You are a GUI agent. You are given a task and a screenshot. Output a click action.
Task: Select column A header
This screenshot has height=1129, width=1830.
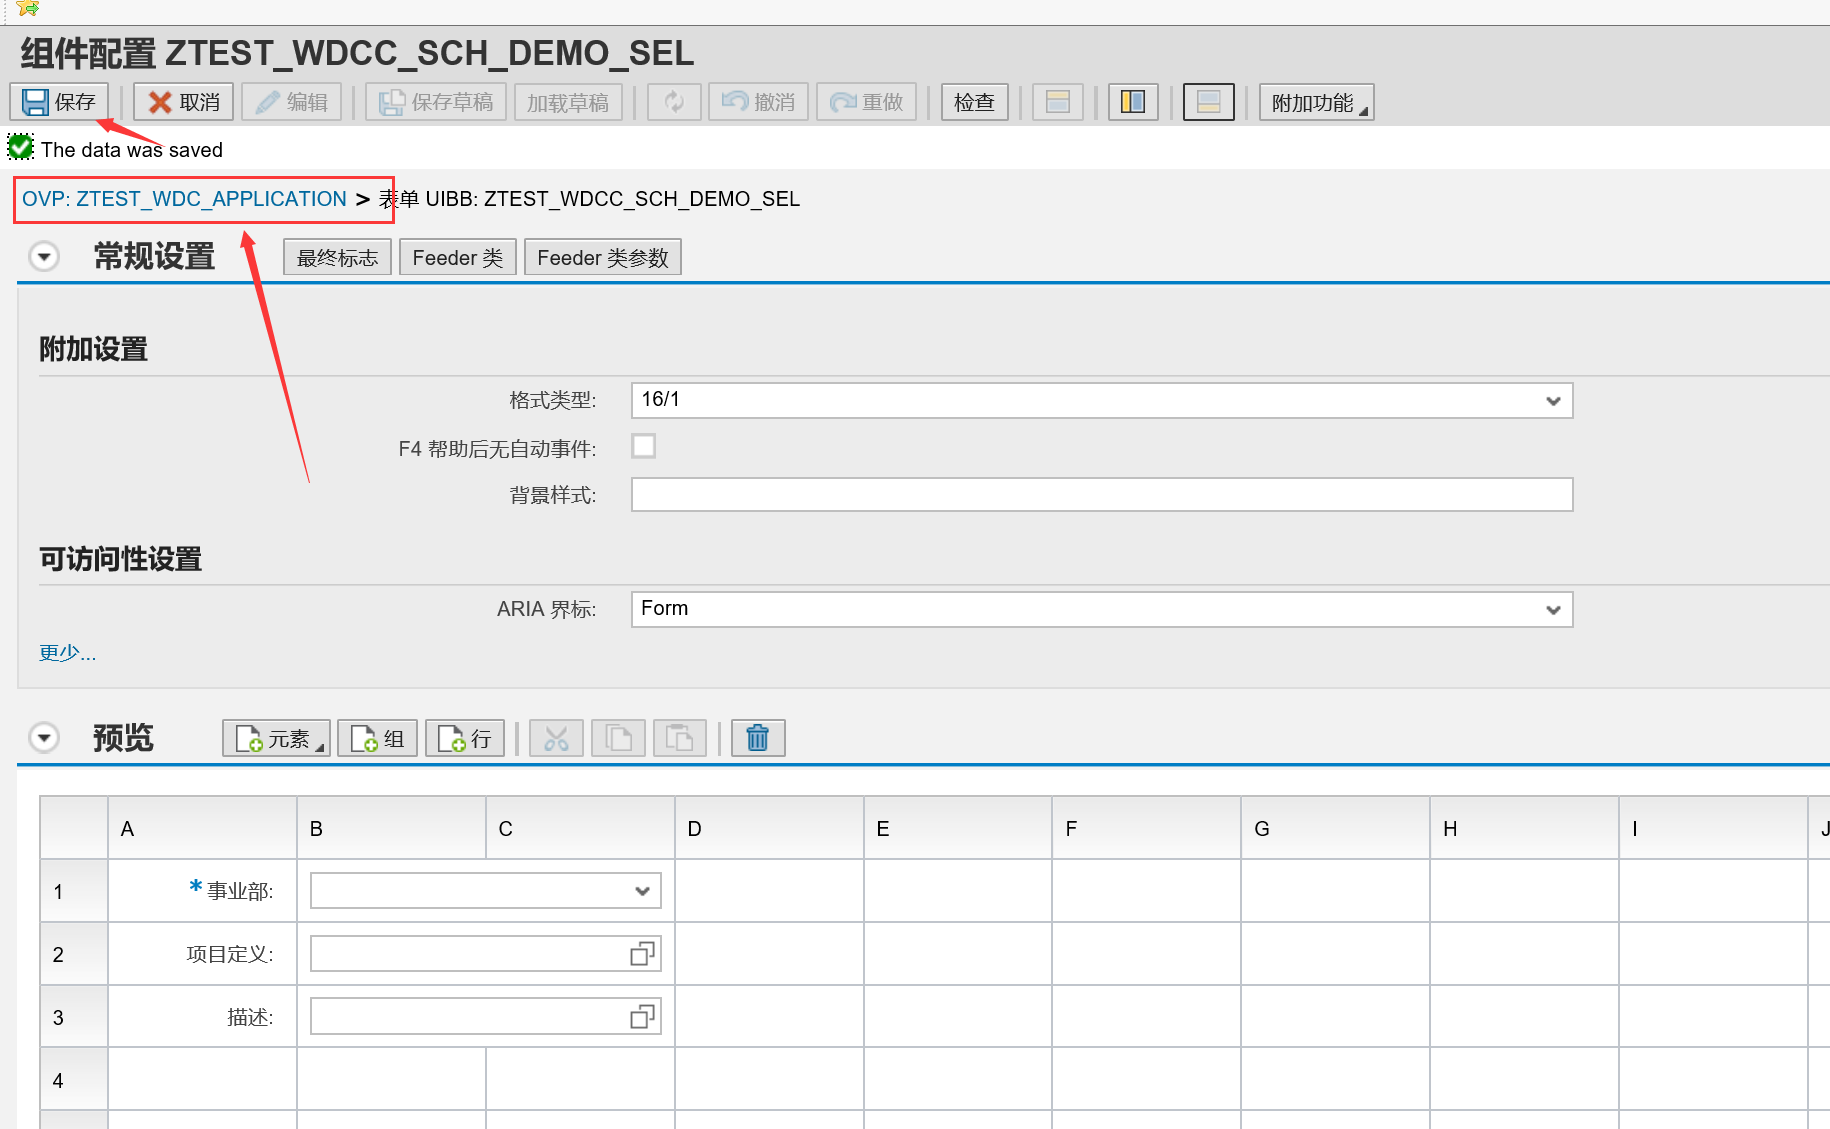tap(202, 828)
